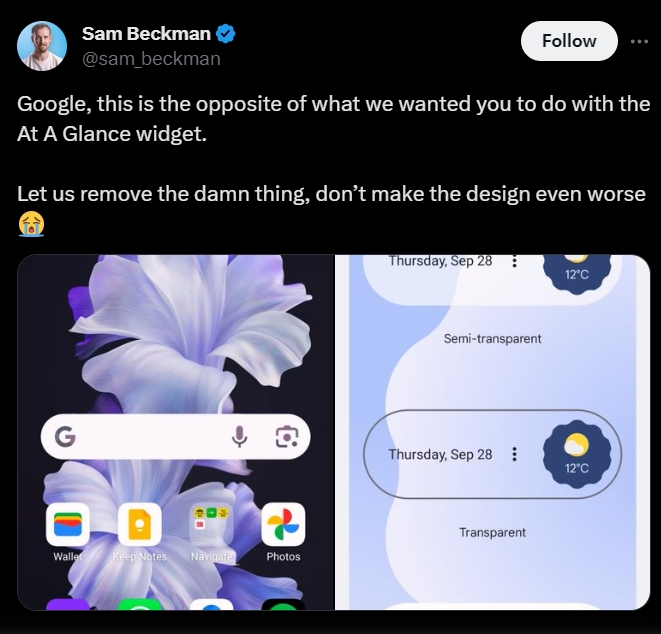
Task: Tap the microphone voice search icon
Action: [239, 436]
